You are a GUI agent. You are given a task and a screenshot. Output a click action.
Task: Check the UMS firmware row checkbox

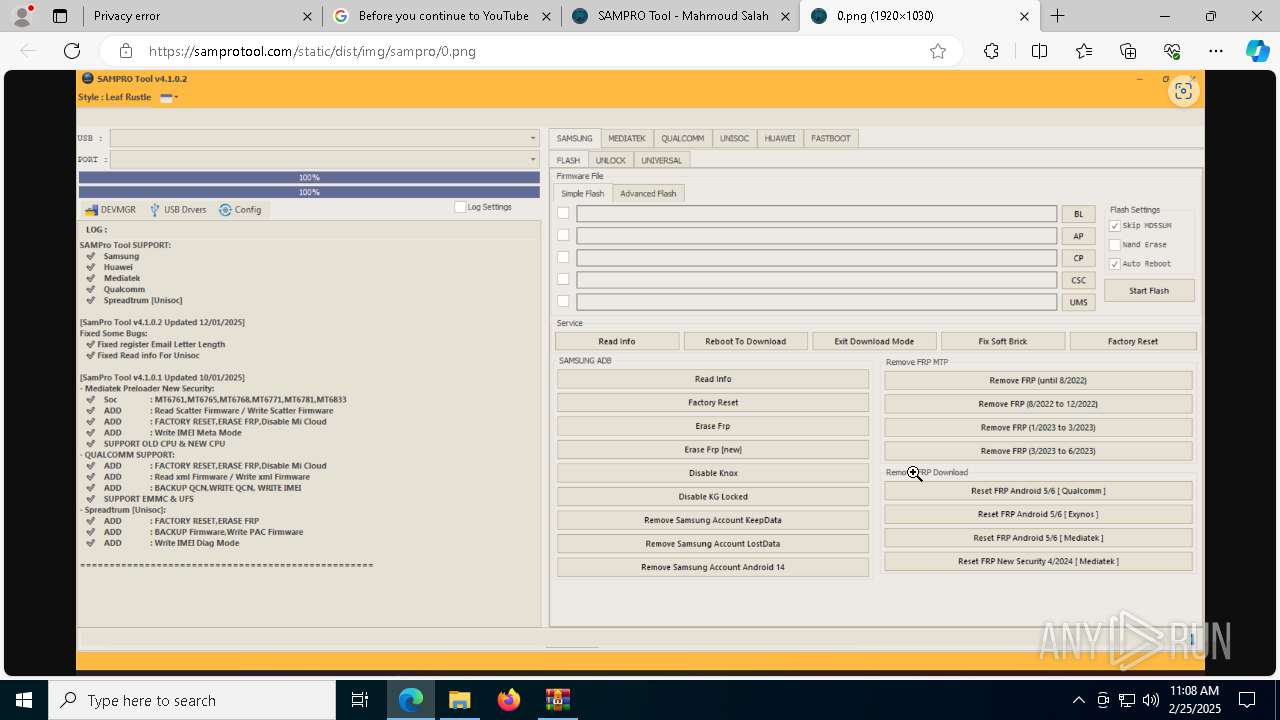563,301
